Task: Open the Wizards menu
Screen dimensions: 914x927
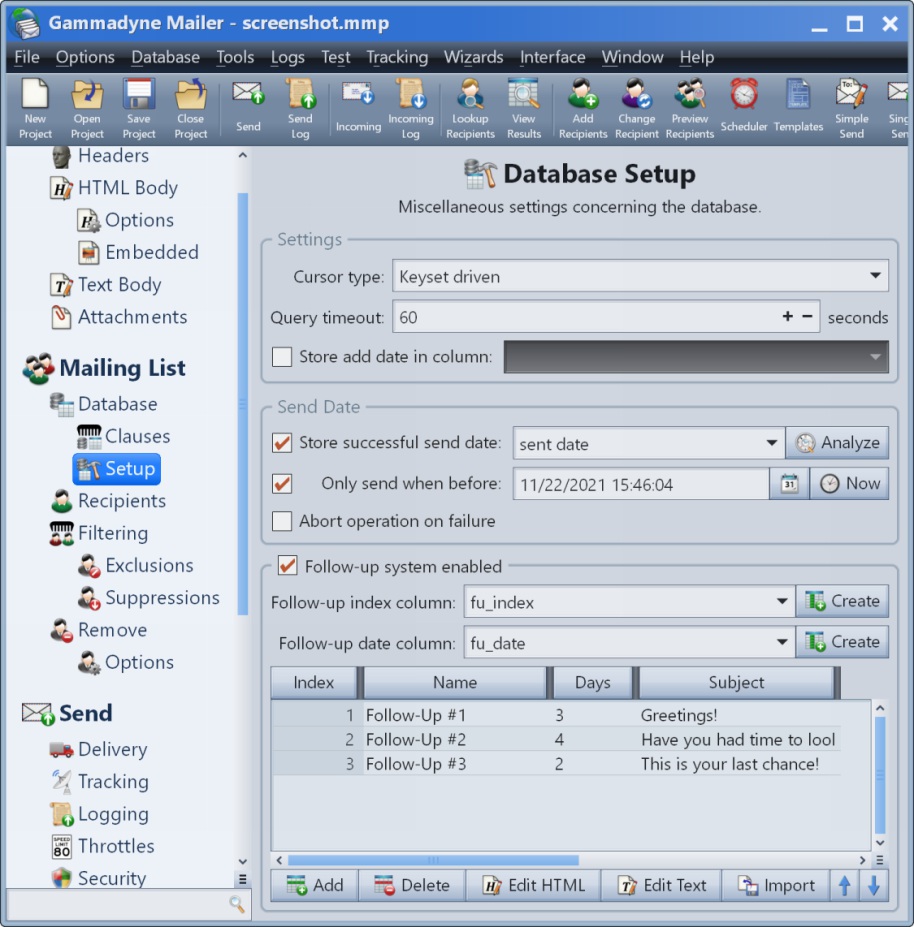Action: click(474, 57)
